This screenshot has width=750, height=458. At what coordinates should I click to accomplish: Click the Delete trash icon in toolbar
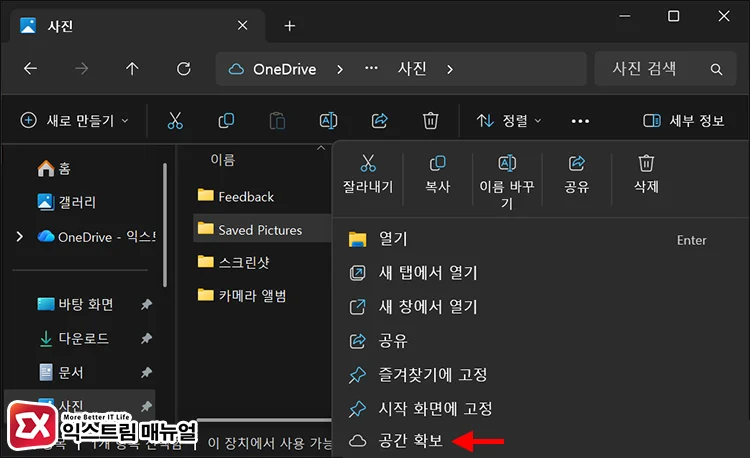(x=430, y=120)
